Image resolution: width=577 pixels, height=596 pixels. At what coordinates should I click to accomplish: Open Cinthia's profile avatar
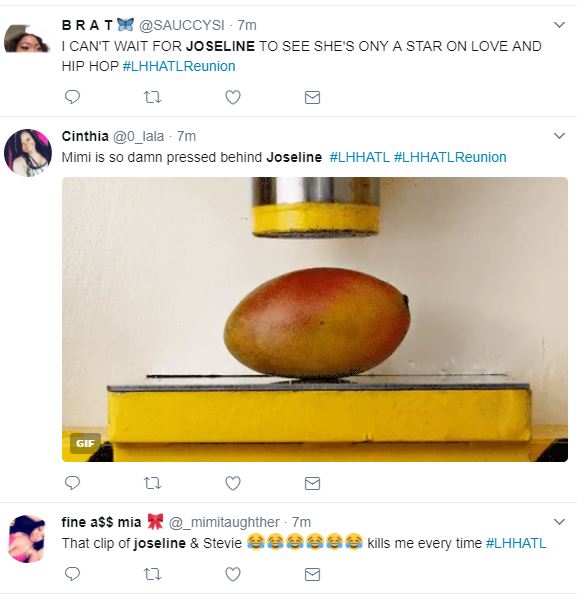click(x=28, y=153)
